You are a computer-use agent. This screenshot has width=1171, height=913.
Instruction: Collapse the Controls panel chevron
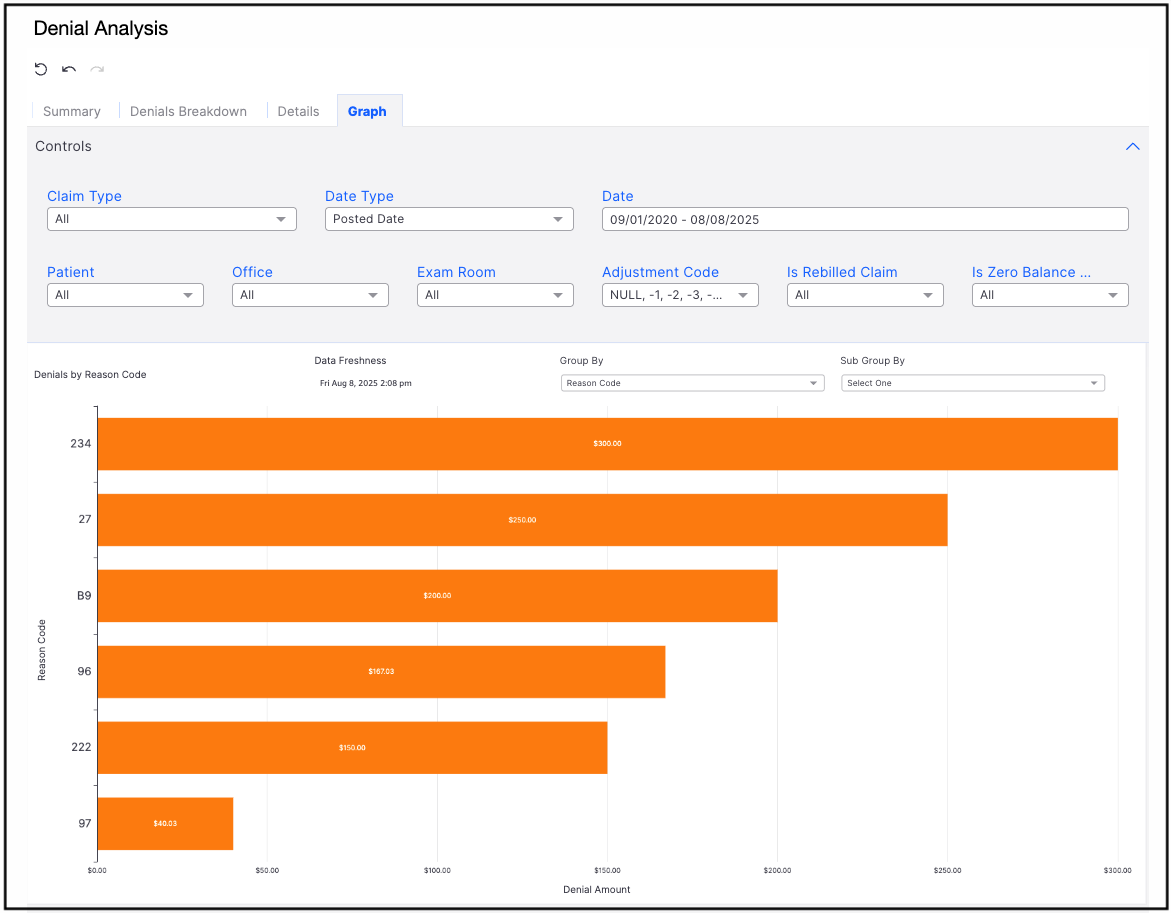coord(1132,146)
